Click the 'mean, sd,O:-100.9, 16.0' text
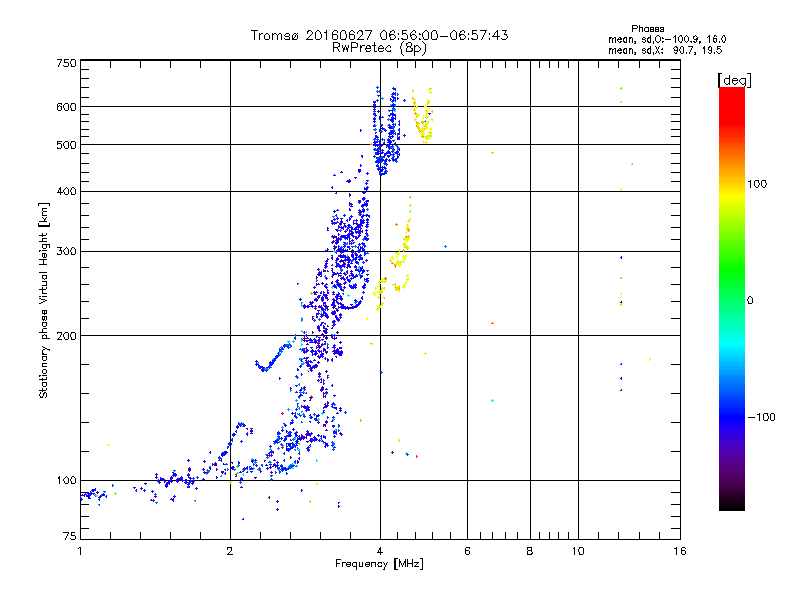This screenshot has height=600, width=800. click(x=667, y=39)
